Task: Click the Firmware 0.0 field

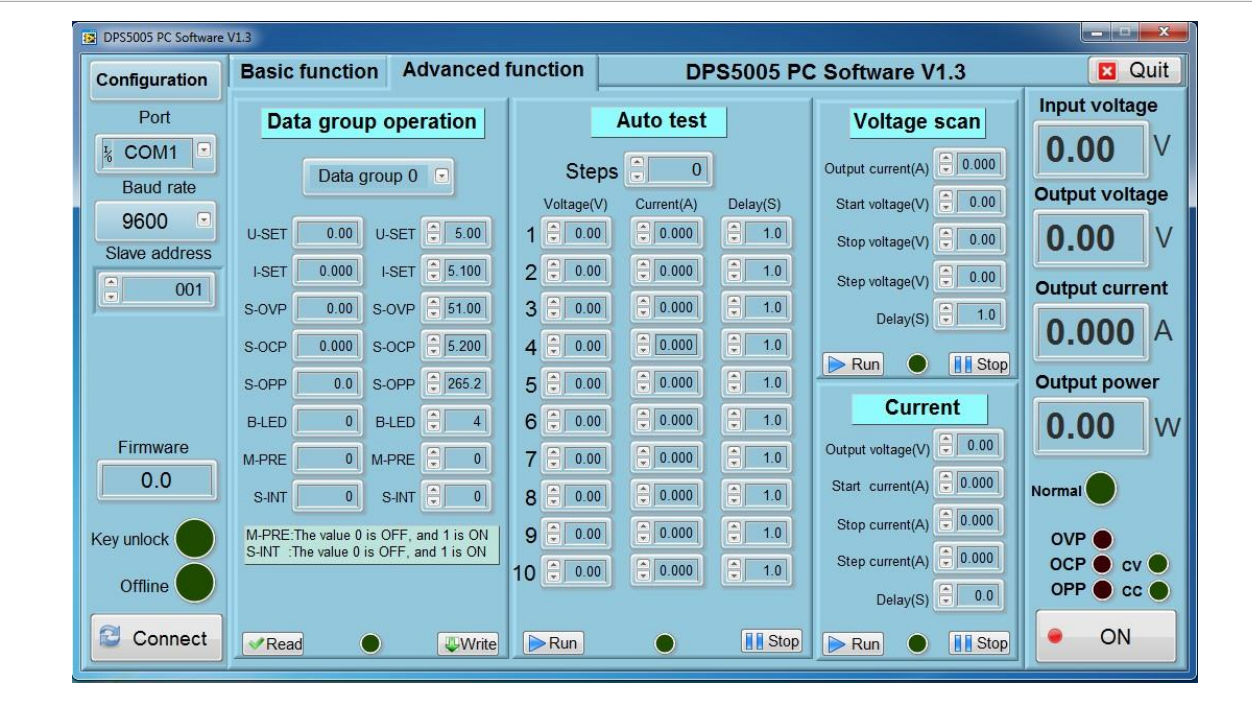Action: (x=156, y=480)
